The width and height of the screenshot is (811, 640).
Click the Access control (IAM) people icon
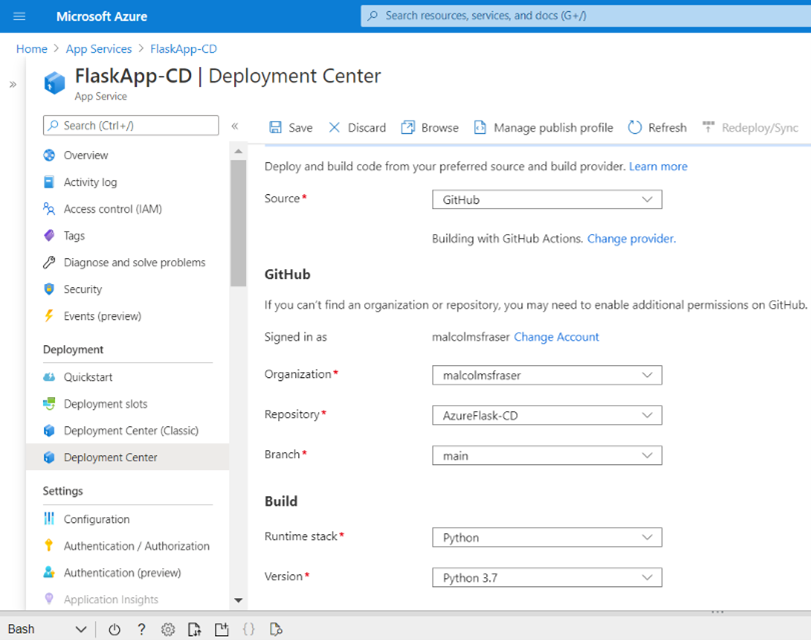(x=49, y=209)
